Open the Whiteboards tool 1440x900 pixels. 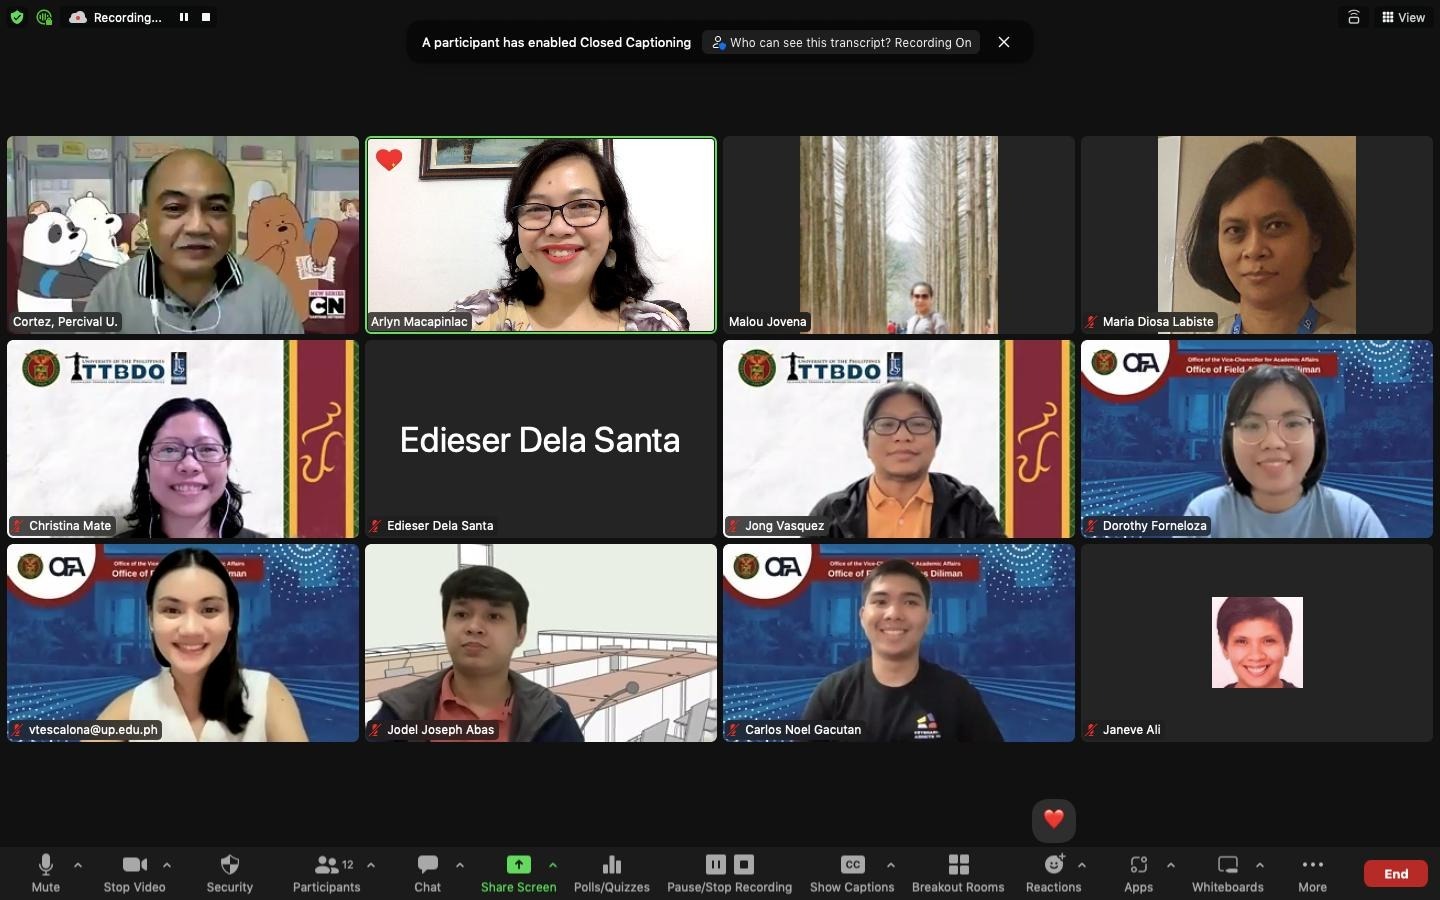(x=1227, y=872)
